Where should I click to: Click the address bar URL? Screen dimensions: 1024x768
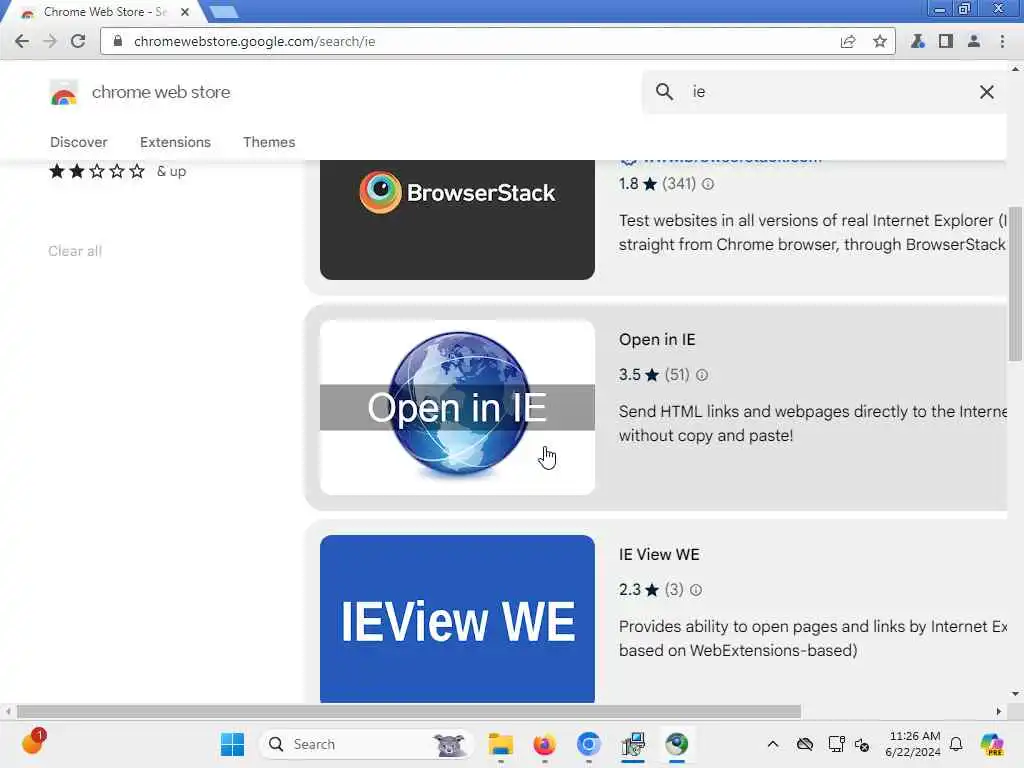(255, 42)
